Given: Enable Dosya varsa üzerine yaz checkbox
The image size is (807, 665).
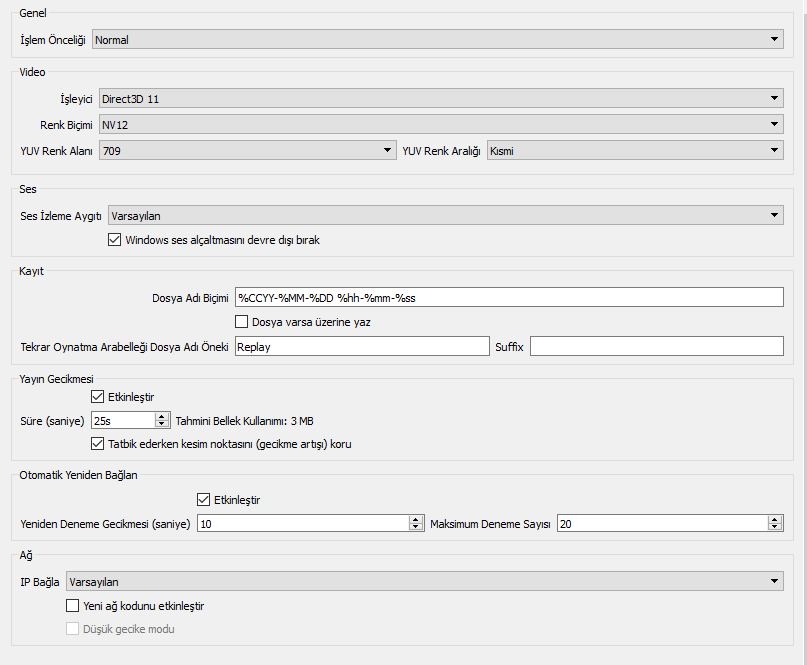Looking at the screenshot, I should tap(241, 322).
